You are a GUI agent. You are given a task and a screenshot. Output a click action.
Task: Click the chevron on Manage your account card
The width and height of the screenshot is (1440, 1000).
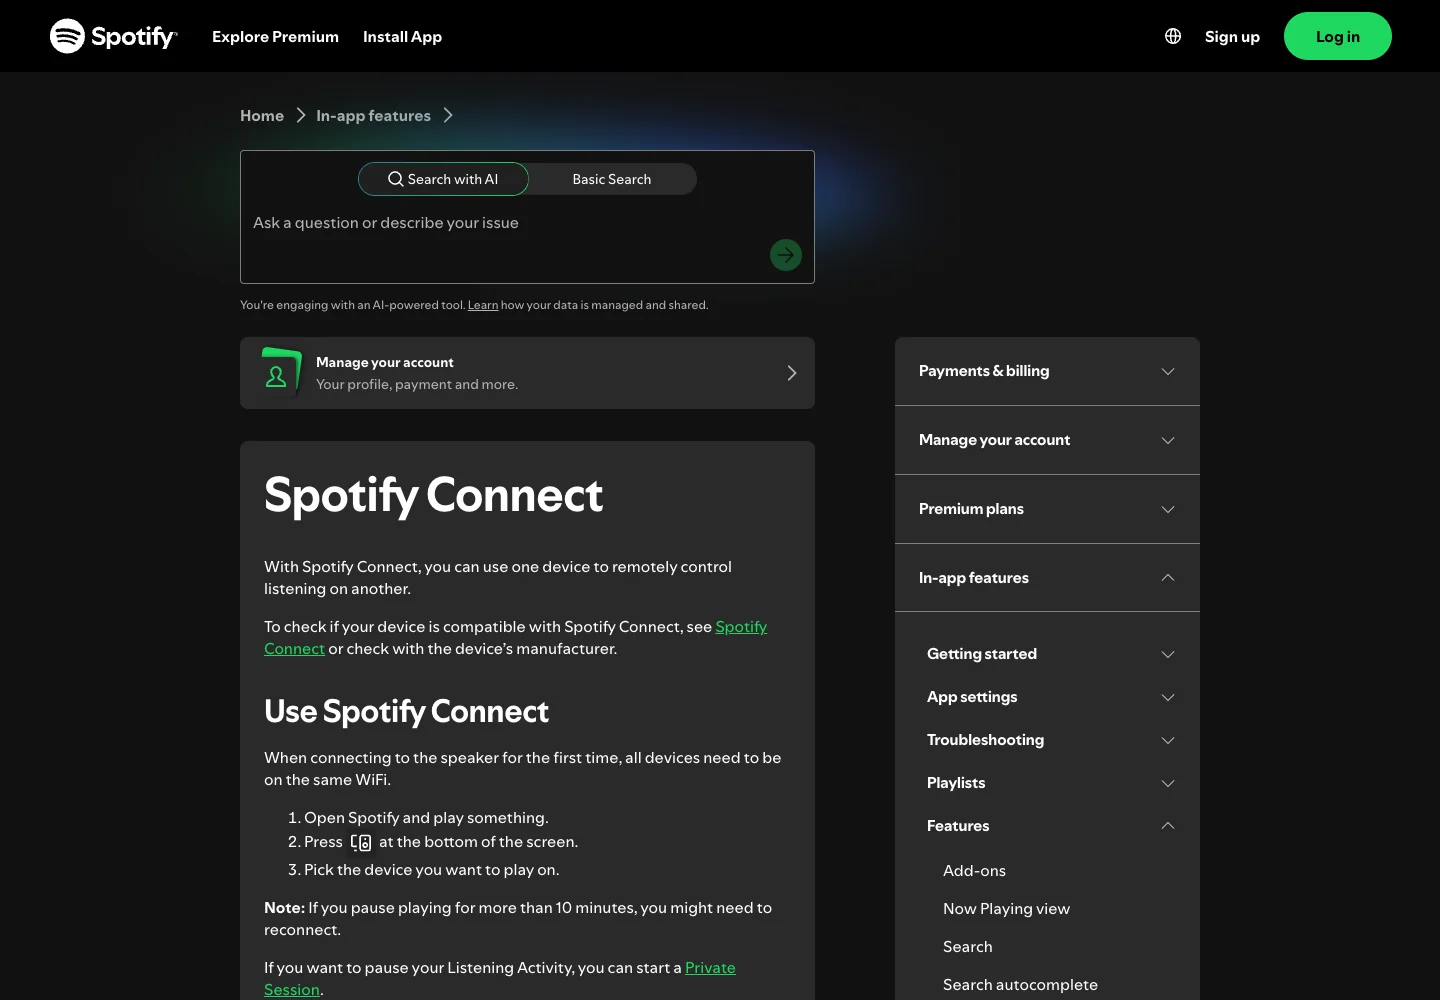(791, 373)
